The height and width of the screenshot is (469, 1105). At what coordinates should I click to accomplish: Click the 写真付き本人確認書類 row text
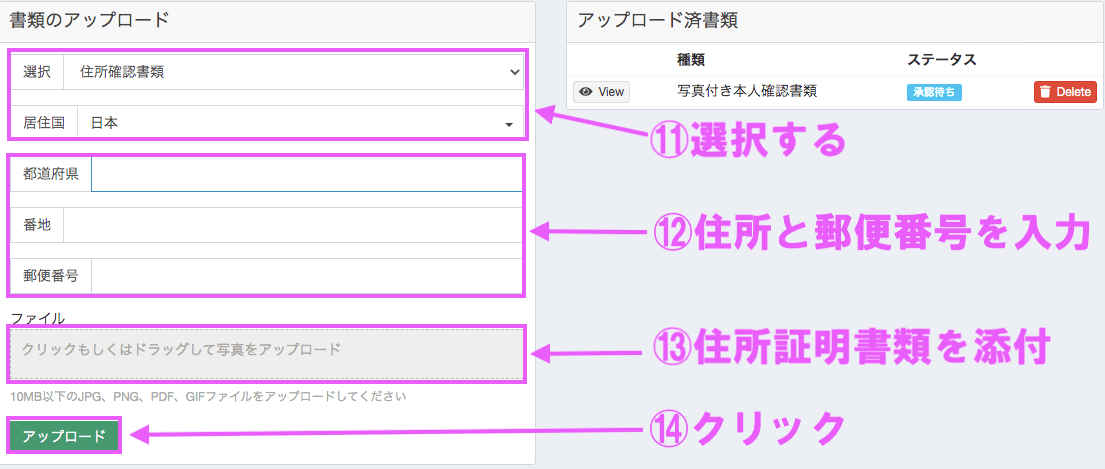coord(747,91)
